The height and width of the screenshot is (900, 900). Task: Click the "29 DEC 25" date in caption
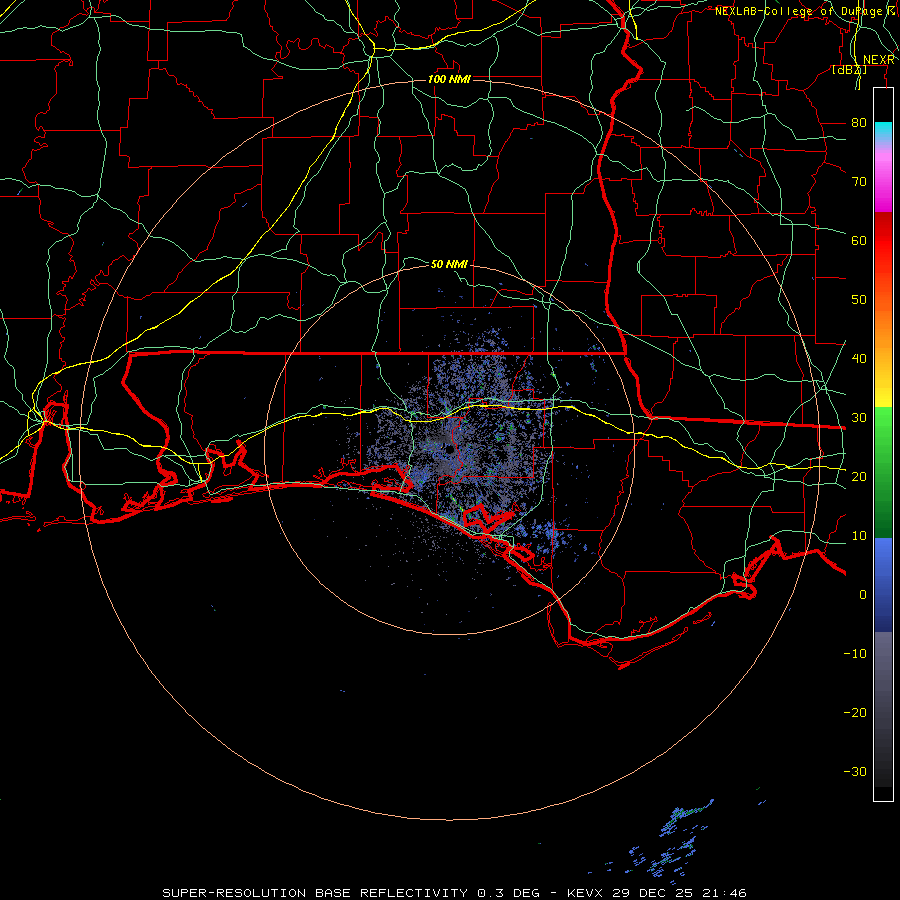coord(654,893)
